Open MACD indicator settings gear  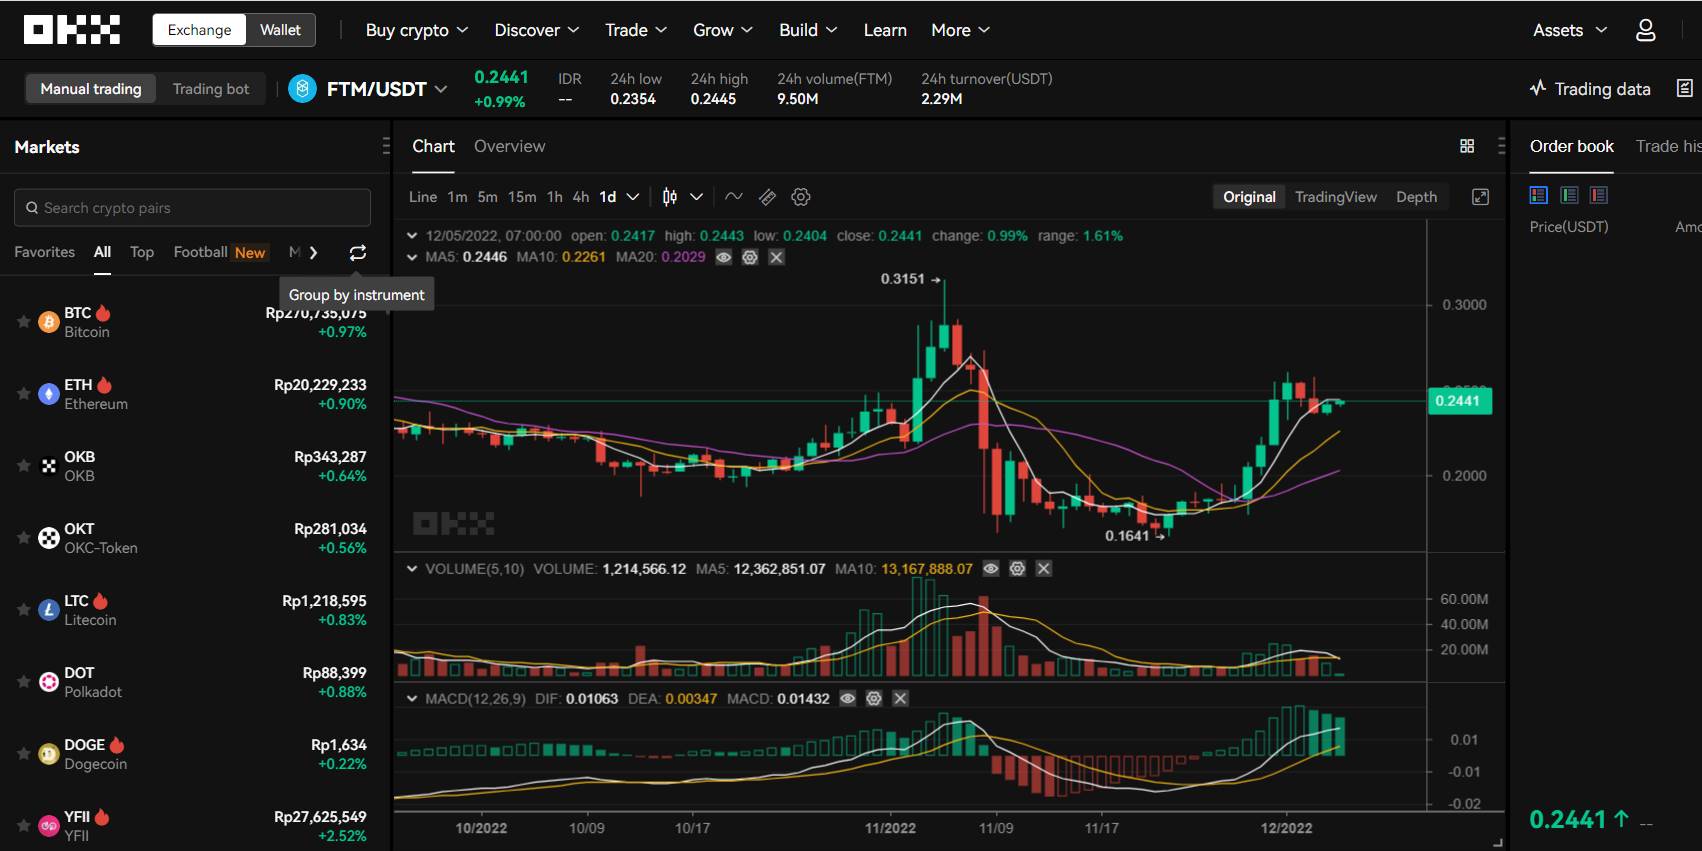tap(874, 699)
